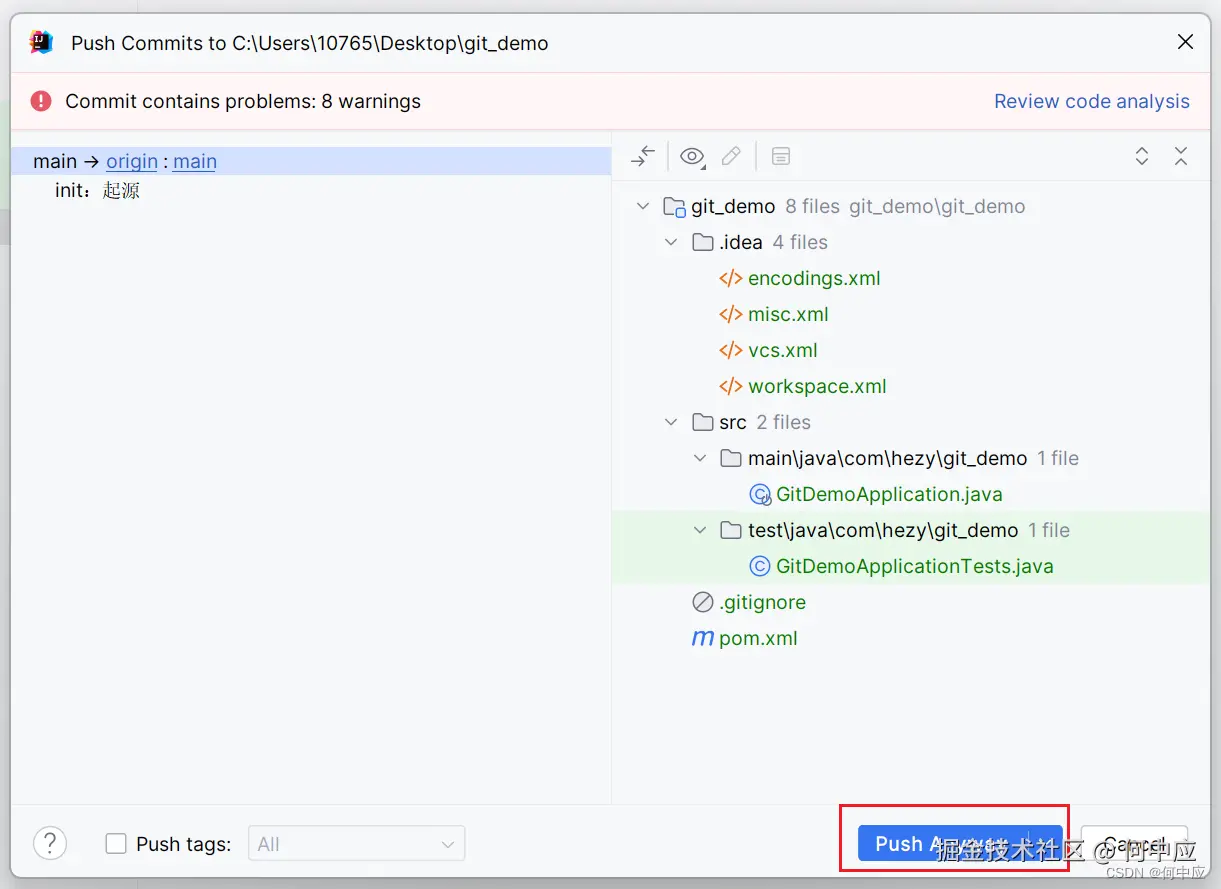This screenshot has width=1221, height=889.
Task: Click the XML icon next to workspace.xml
Action: click(731, 386)
